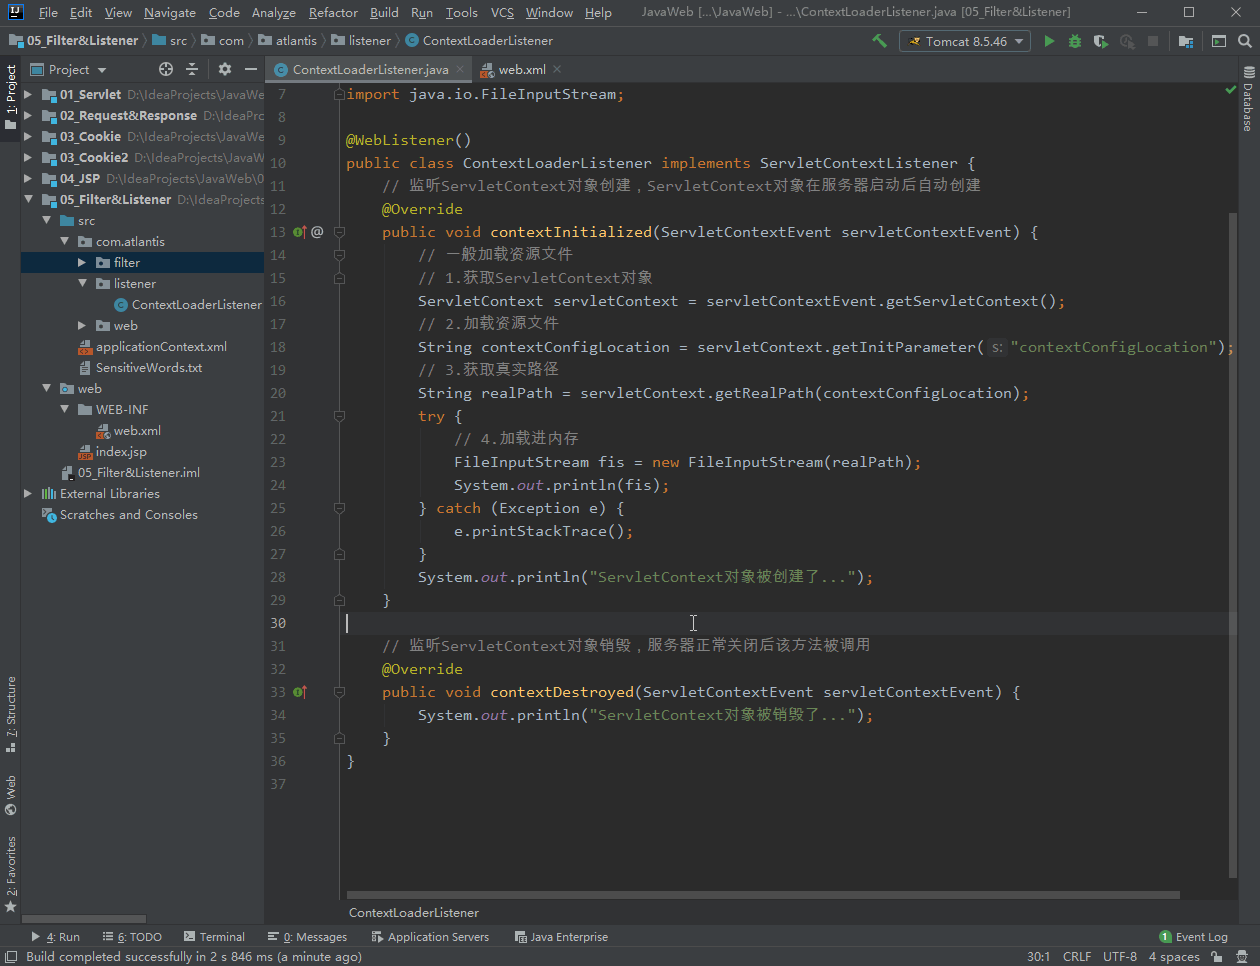Open the 4: Run tool window
1260x966 pixels.
click(56, 937)
